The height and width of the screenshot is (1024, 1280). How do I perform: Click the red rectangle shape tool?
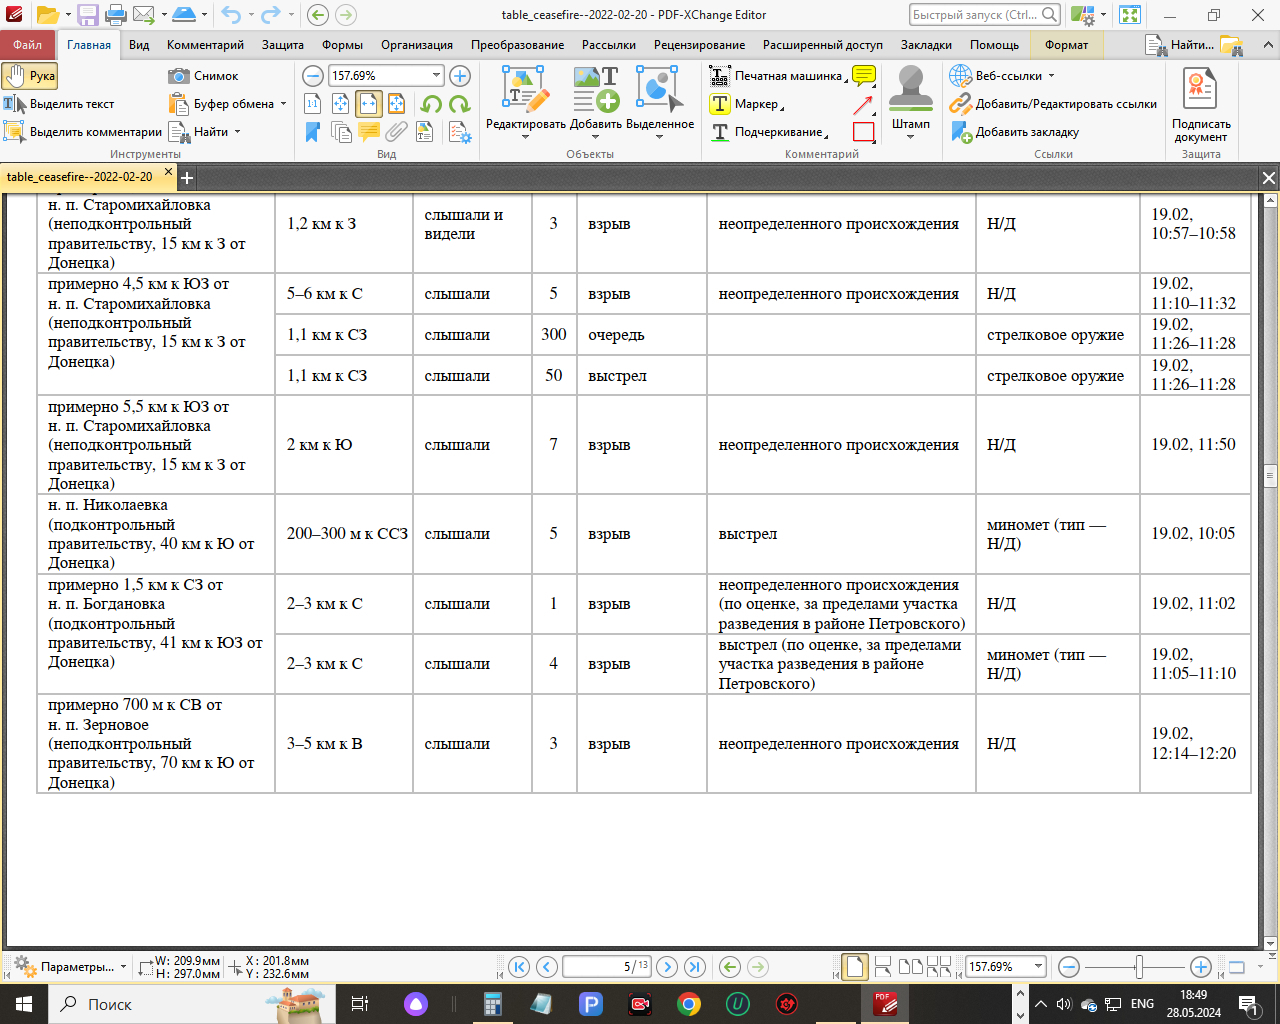point(863,132)
